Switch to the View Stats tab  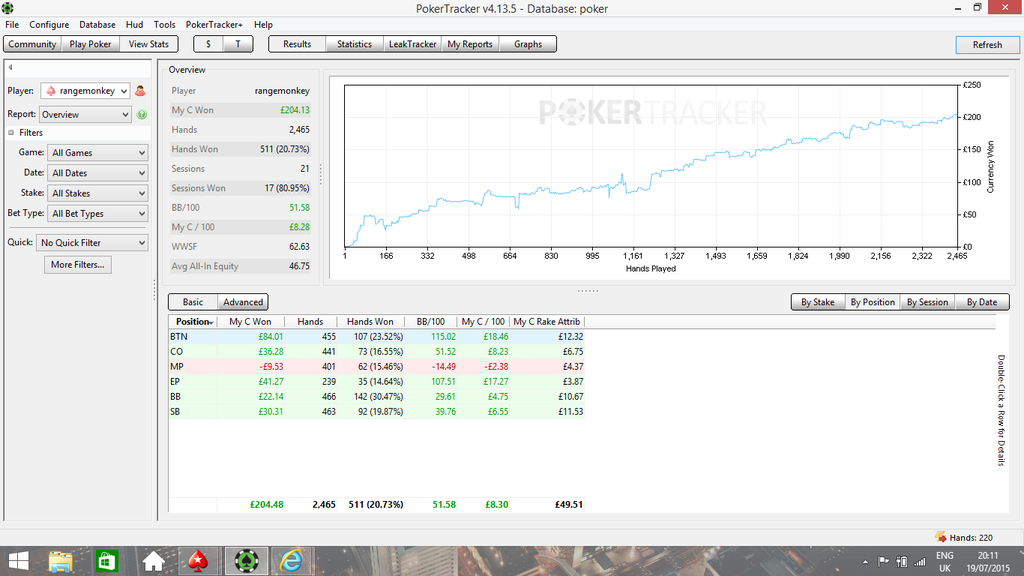[x=148, y=44]
